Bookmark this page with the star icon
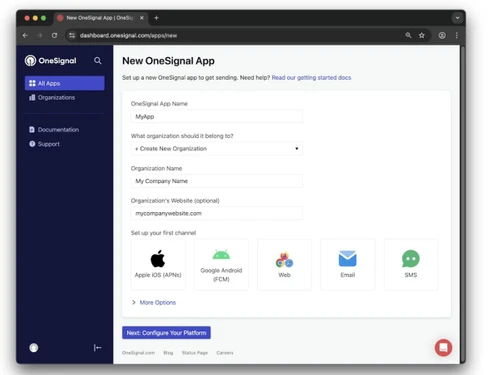 click(422, 35)
